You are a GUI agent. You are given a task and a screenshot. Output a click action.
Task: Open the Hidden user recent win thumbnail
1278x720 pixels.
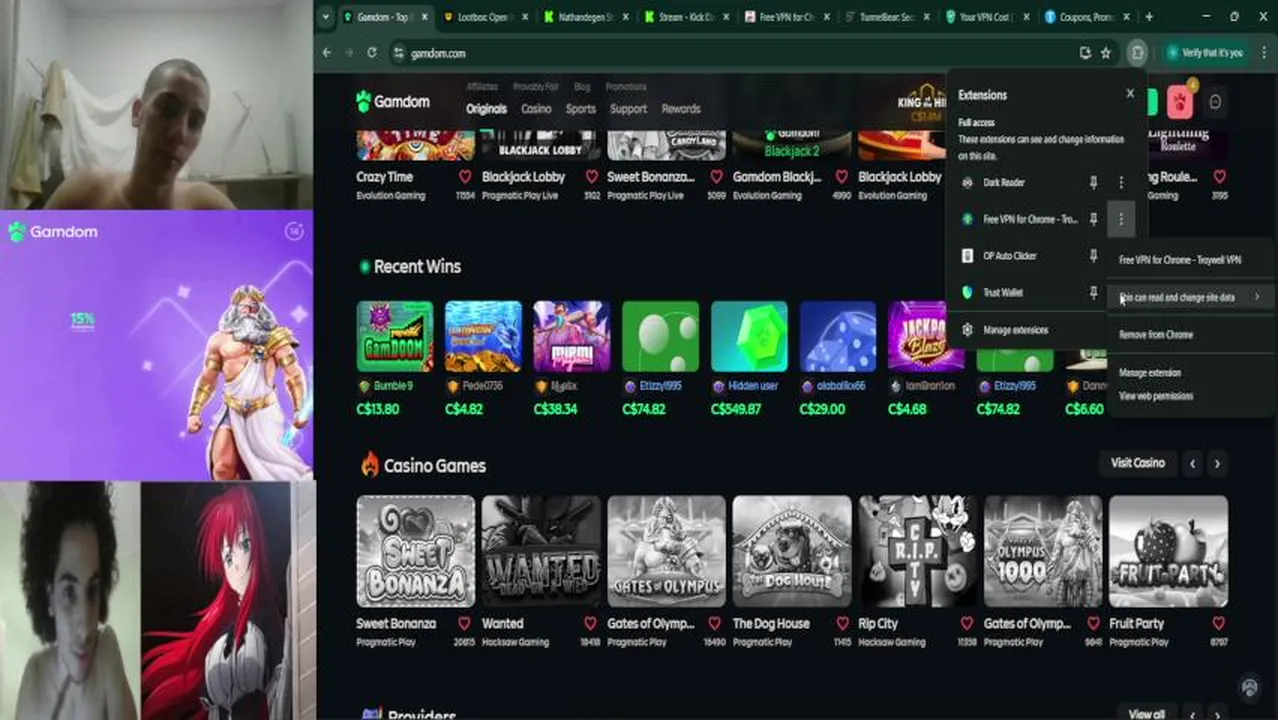[749, 336]
